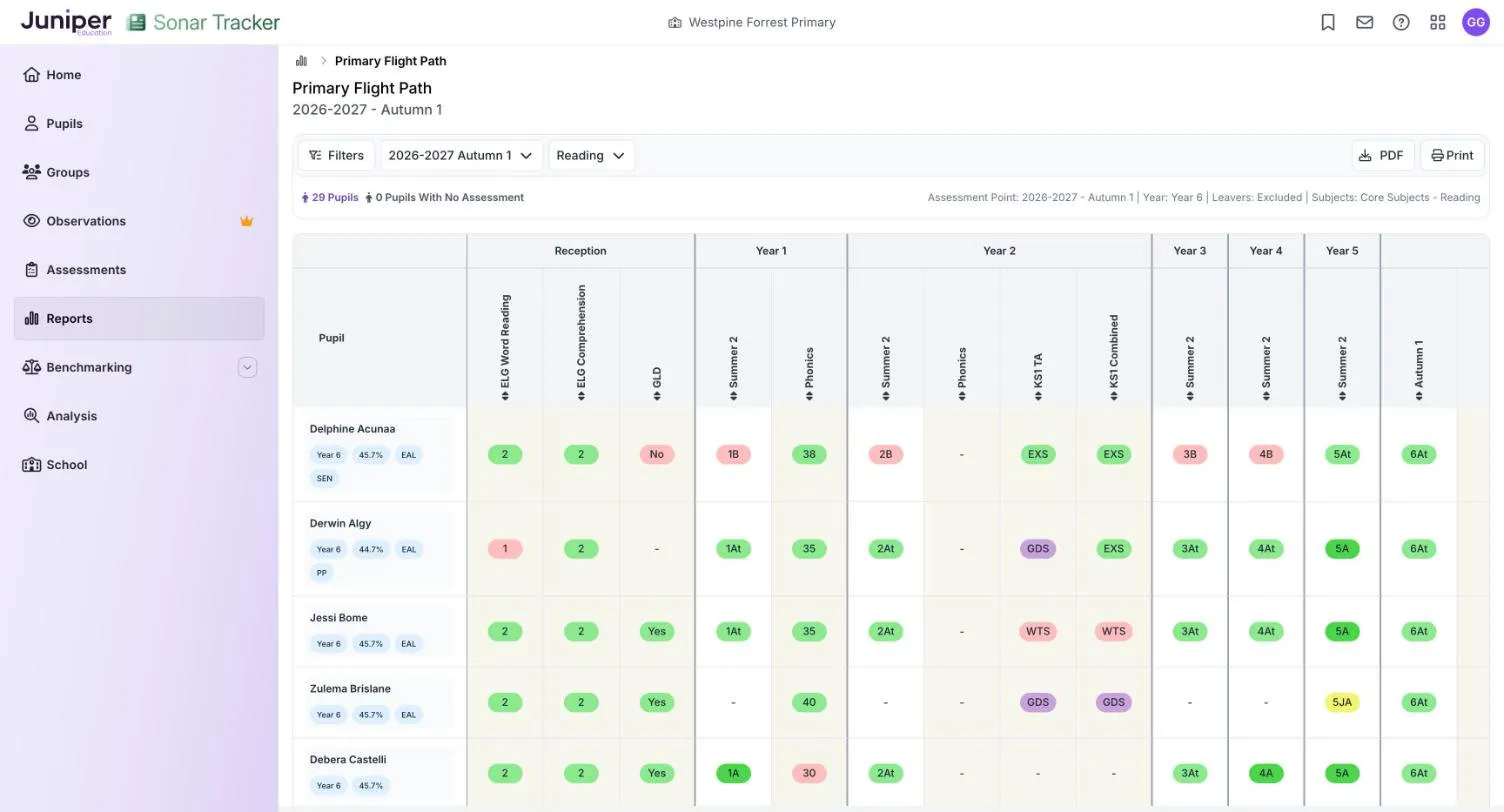
Task: Open the 2026-2027 Autumn 1 dropdown
Action: coord(461,155)
